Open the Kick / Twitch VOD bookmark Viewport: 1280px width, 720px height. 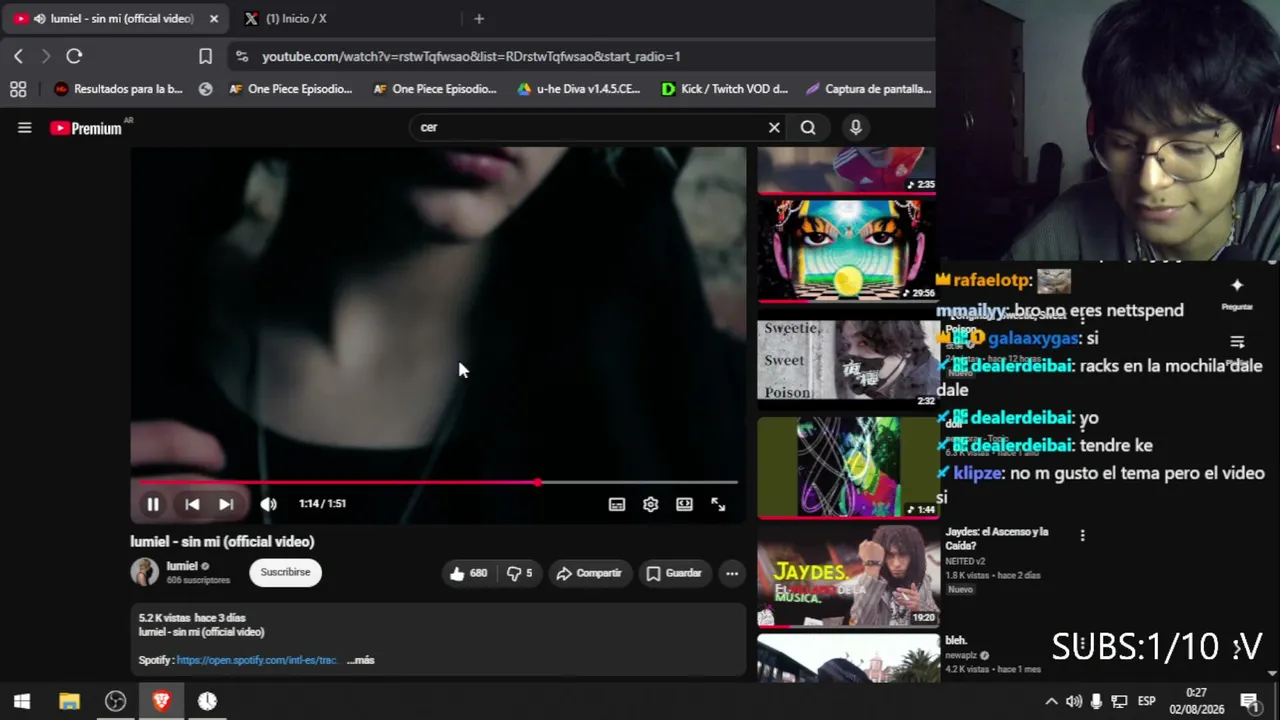[x=725, y=89]
